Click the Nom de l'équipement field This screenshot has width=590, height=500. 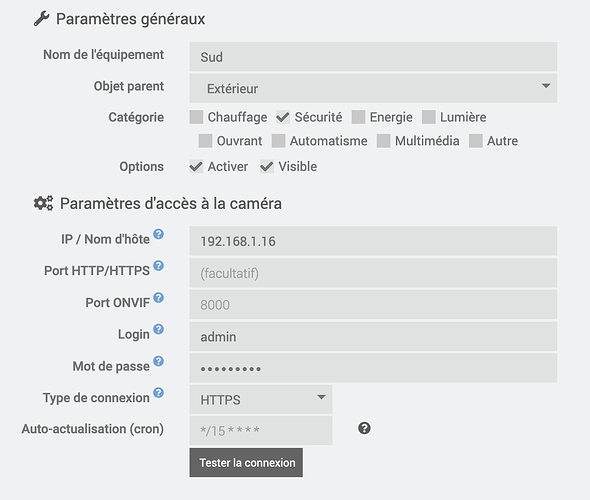[373, 57]
